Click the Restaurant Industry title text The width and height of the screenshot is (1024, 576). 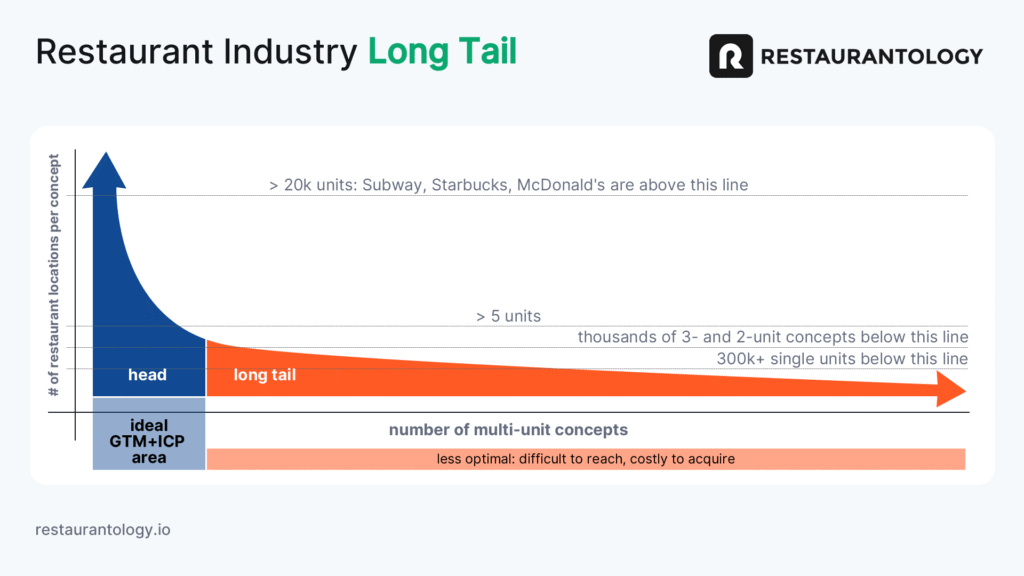click(x=197, y=52)
